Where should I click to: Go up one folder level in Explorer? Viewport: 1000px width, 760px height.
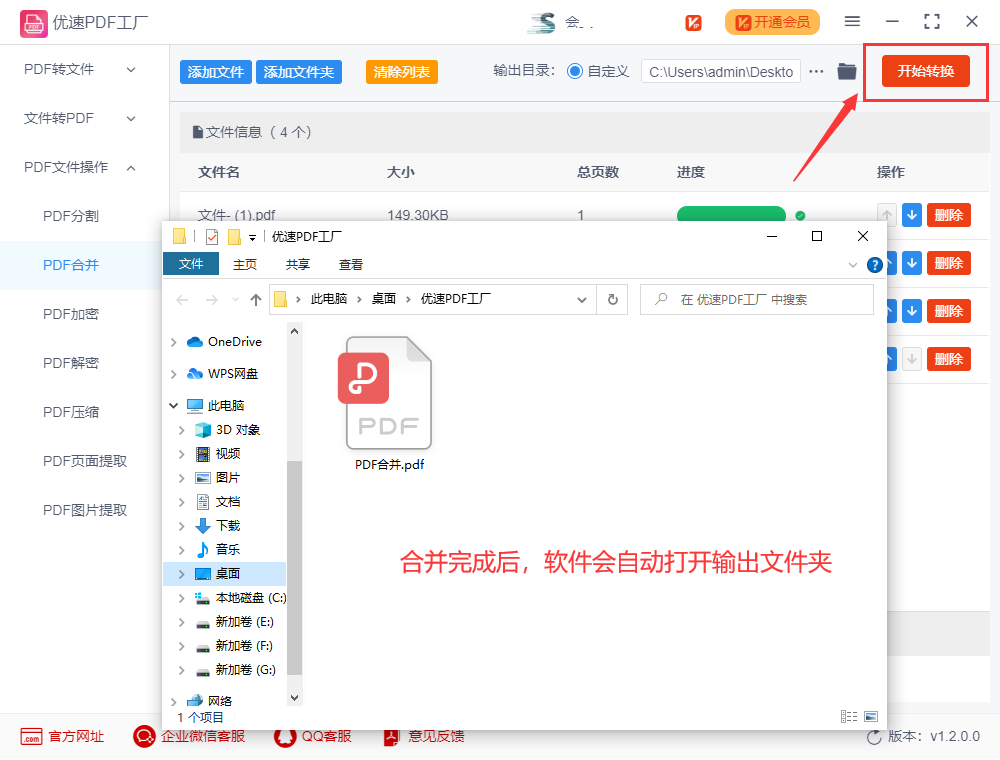[256, 300]
